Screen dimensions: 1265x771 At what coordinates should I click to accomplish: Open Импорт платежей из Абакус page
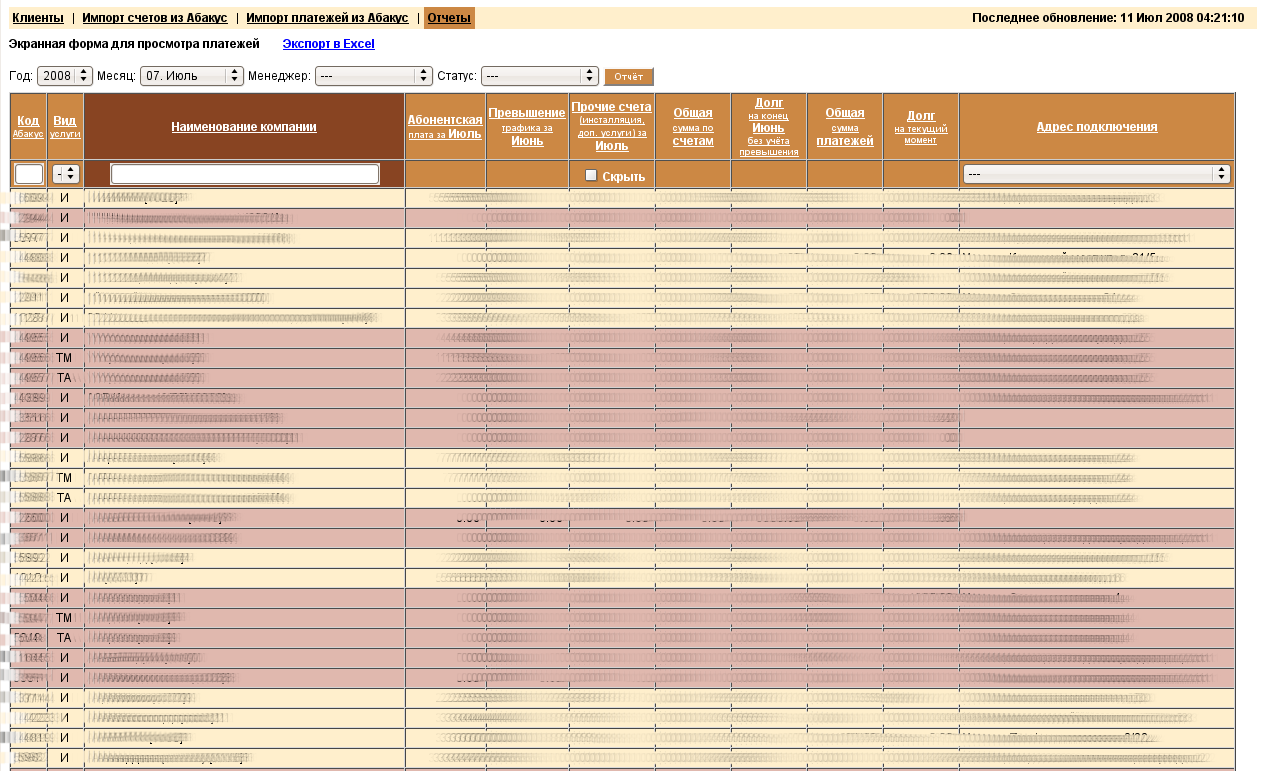pyautogui.click(x=327, y=18)
